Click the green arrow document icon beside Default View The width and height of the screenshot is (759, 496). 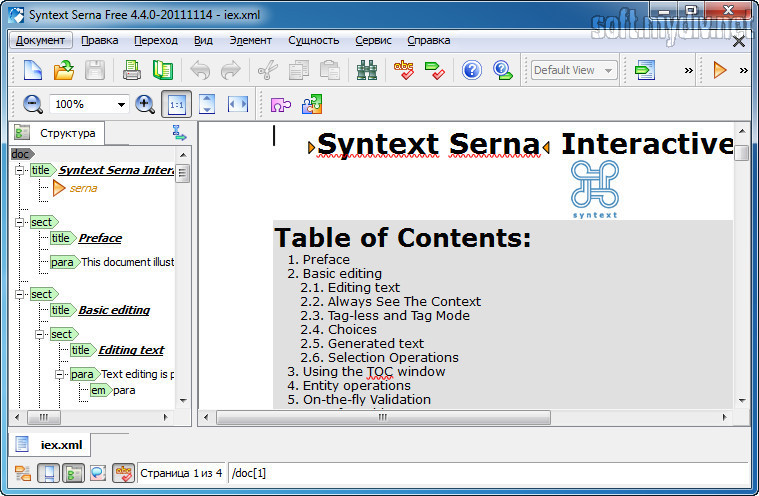coord(645,70)
